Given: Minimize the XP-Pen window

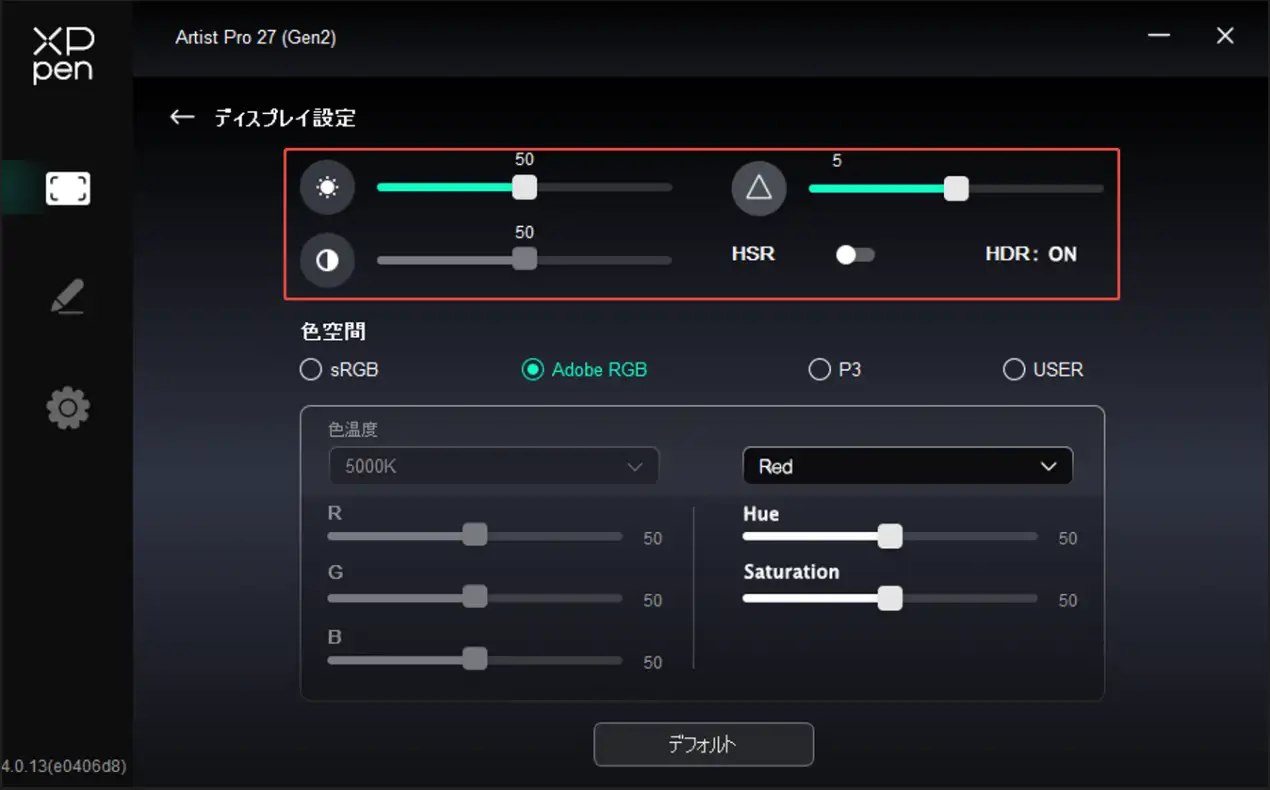Looking at the screenshot, I should (x=1159, y=36).
